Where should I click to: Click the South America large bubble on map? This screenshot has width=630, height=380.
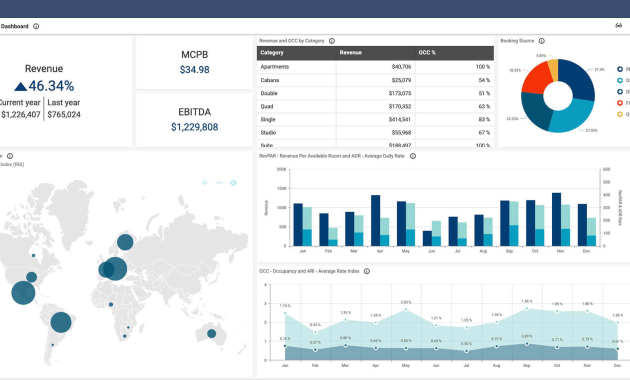(x=61, y=322)
